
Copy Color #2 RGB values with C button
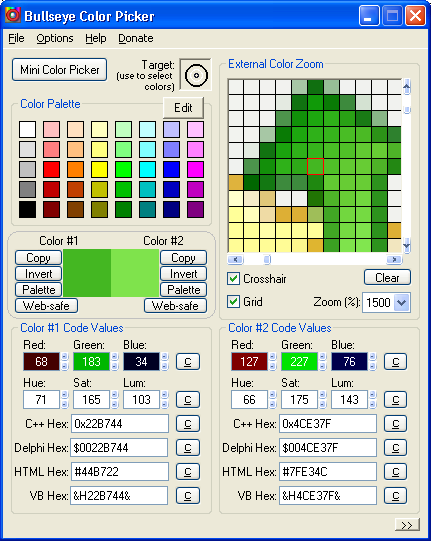(396, 362)
